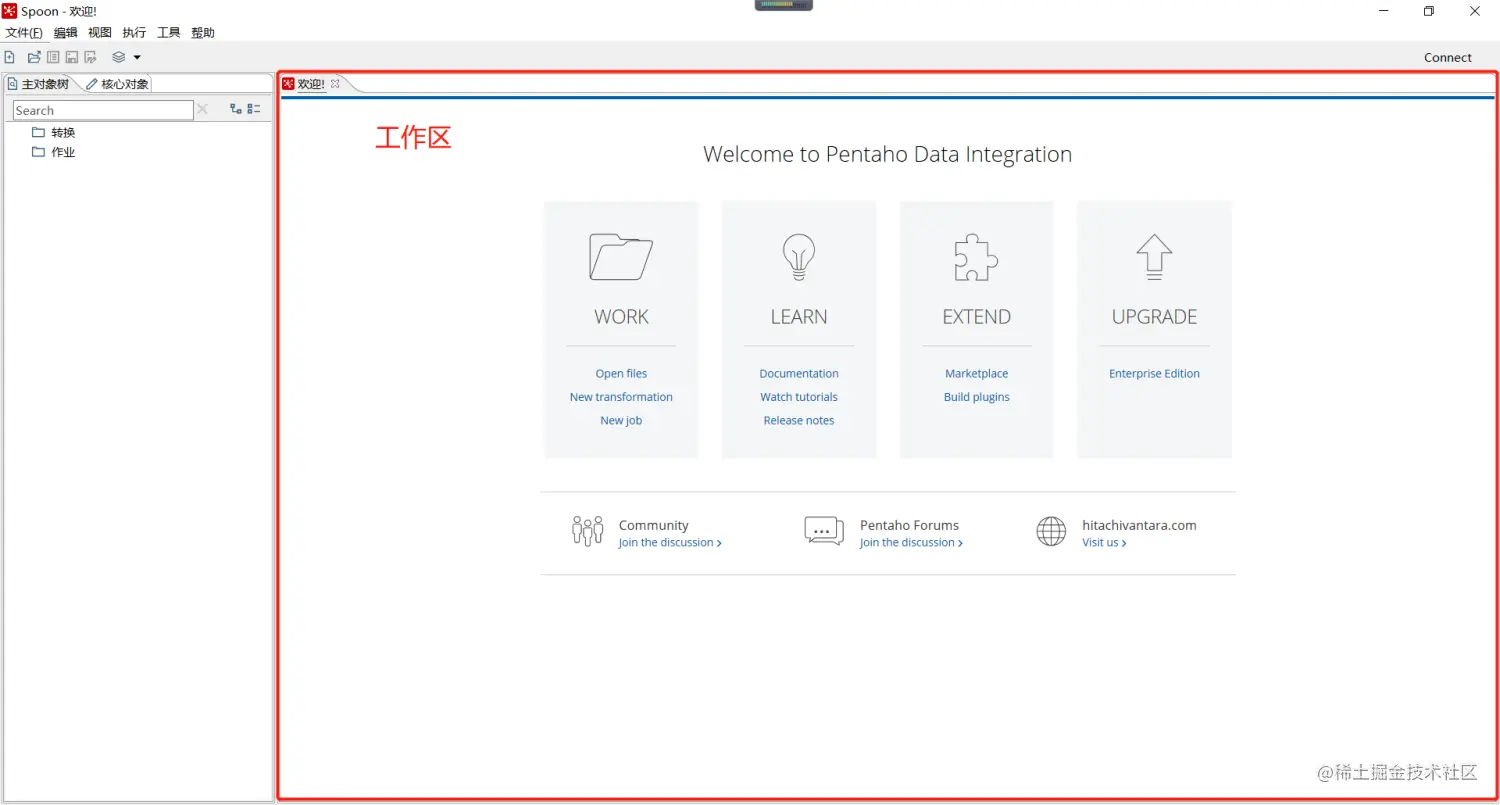Click the Spoon application logo icon

[9, 11]
